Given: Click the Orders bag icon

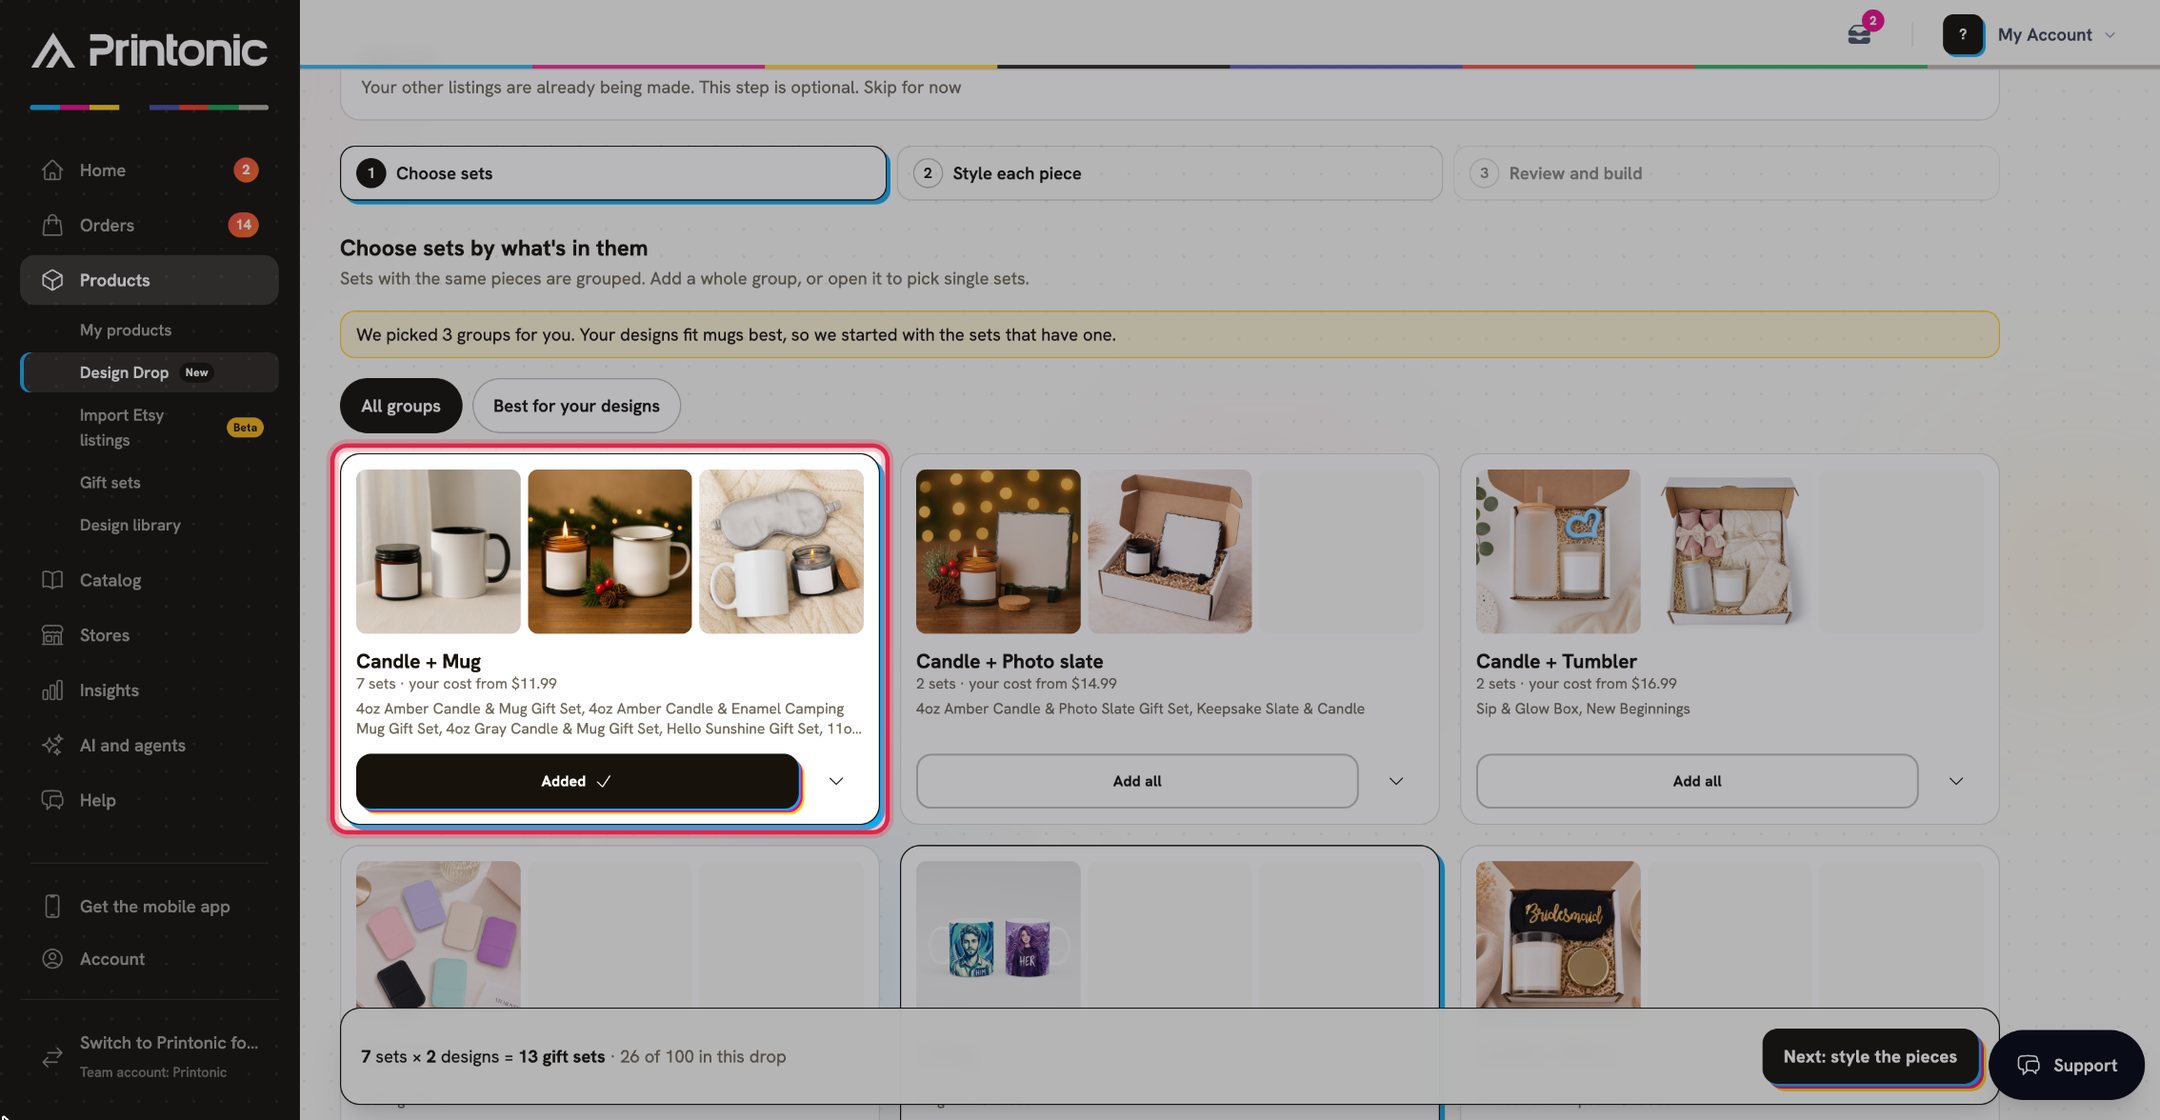Looking at the screenshot, I should tap(53, 225).
